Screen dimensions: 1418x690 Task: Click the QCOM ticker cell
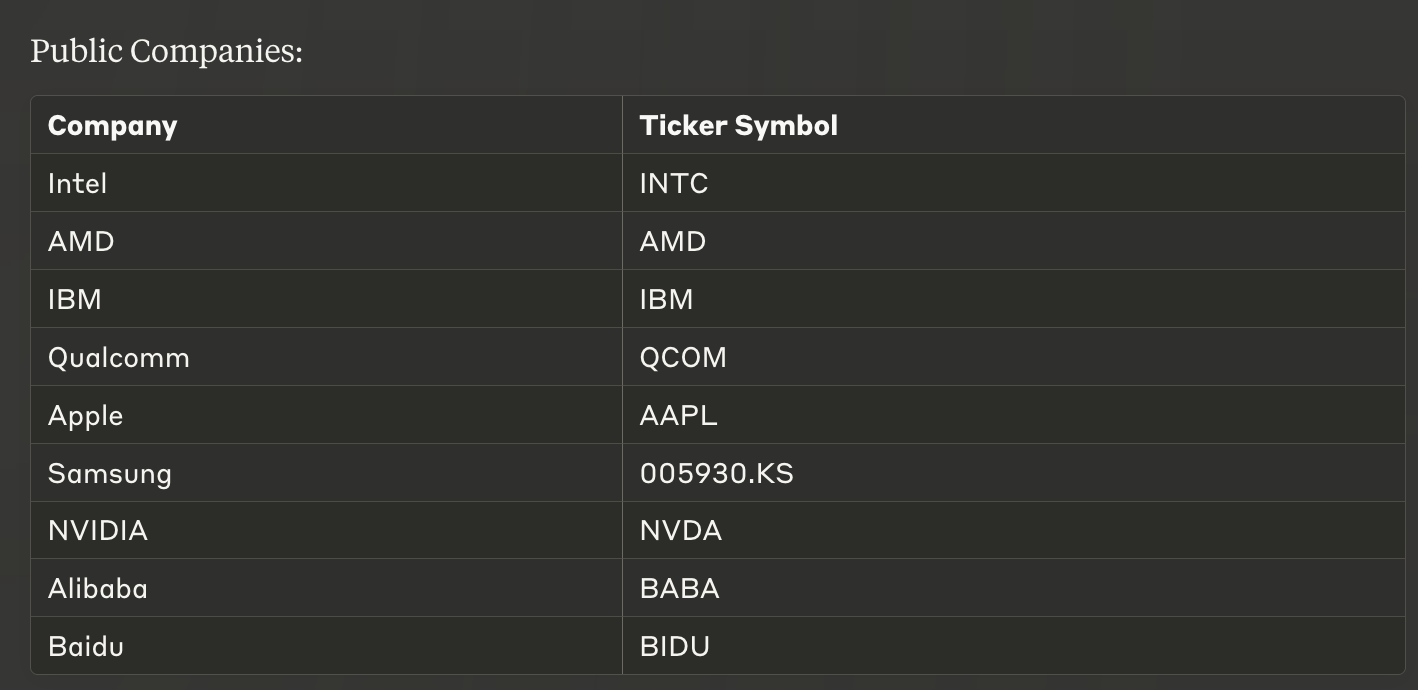click(1013, 357)
